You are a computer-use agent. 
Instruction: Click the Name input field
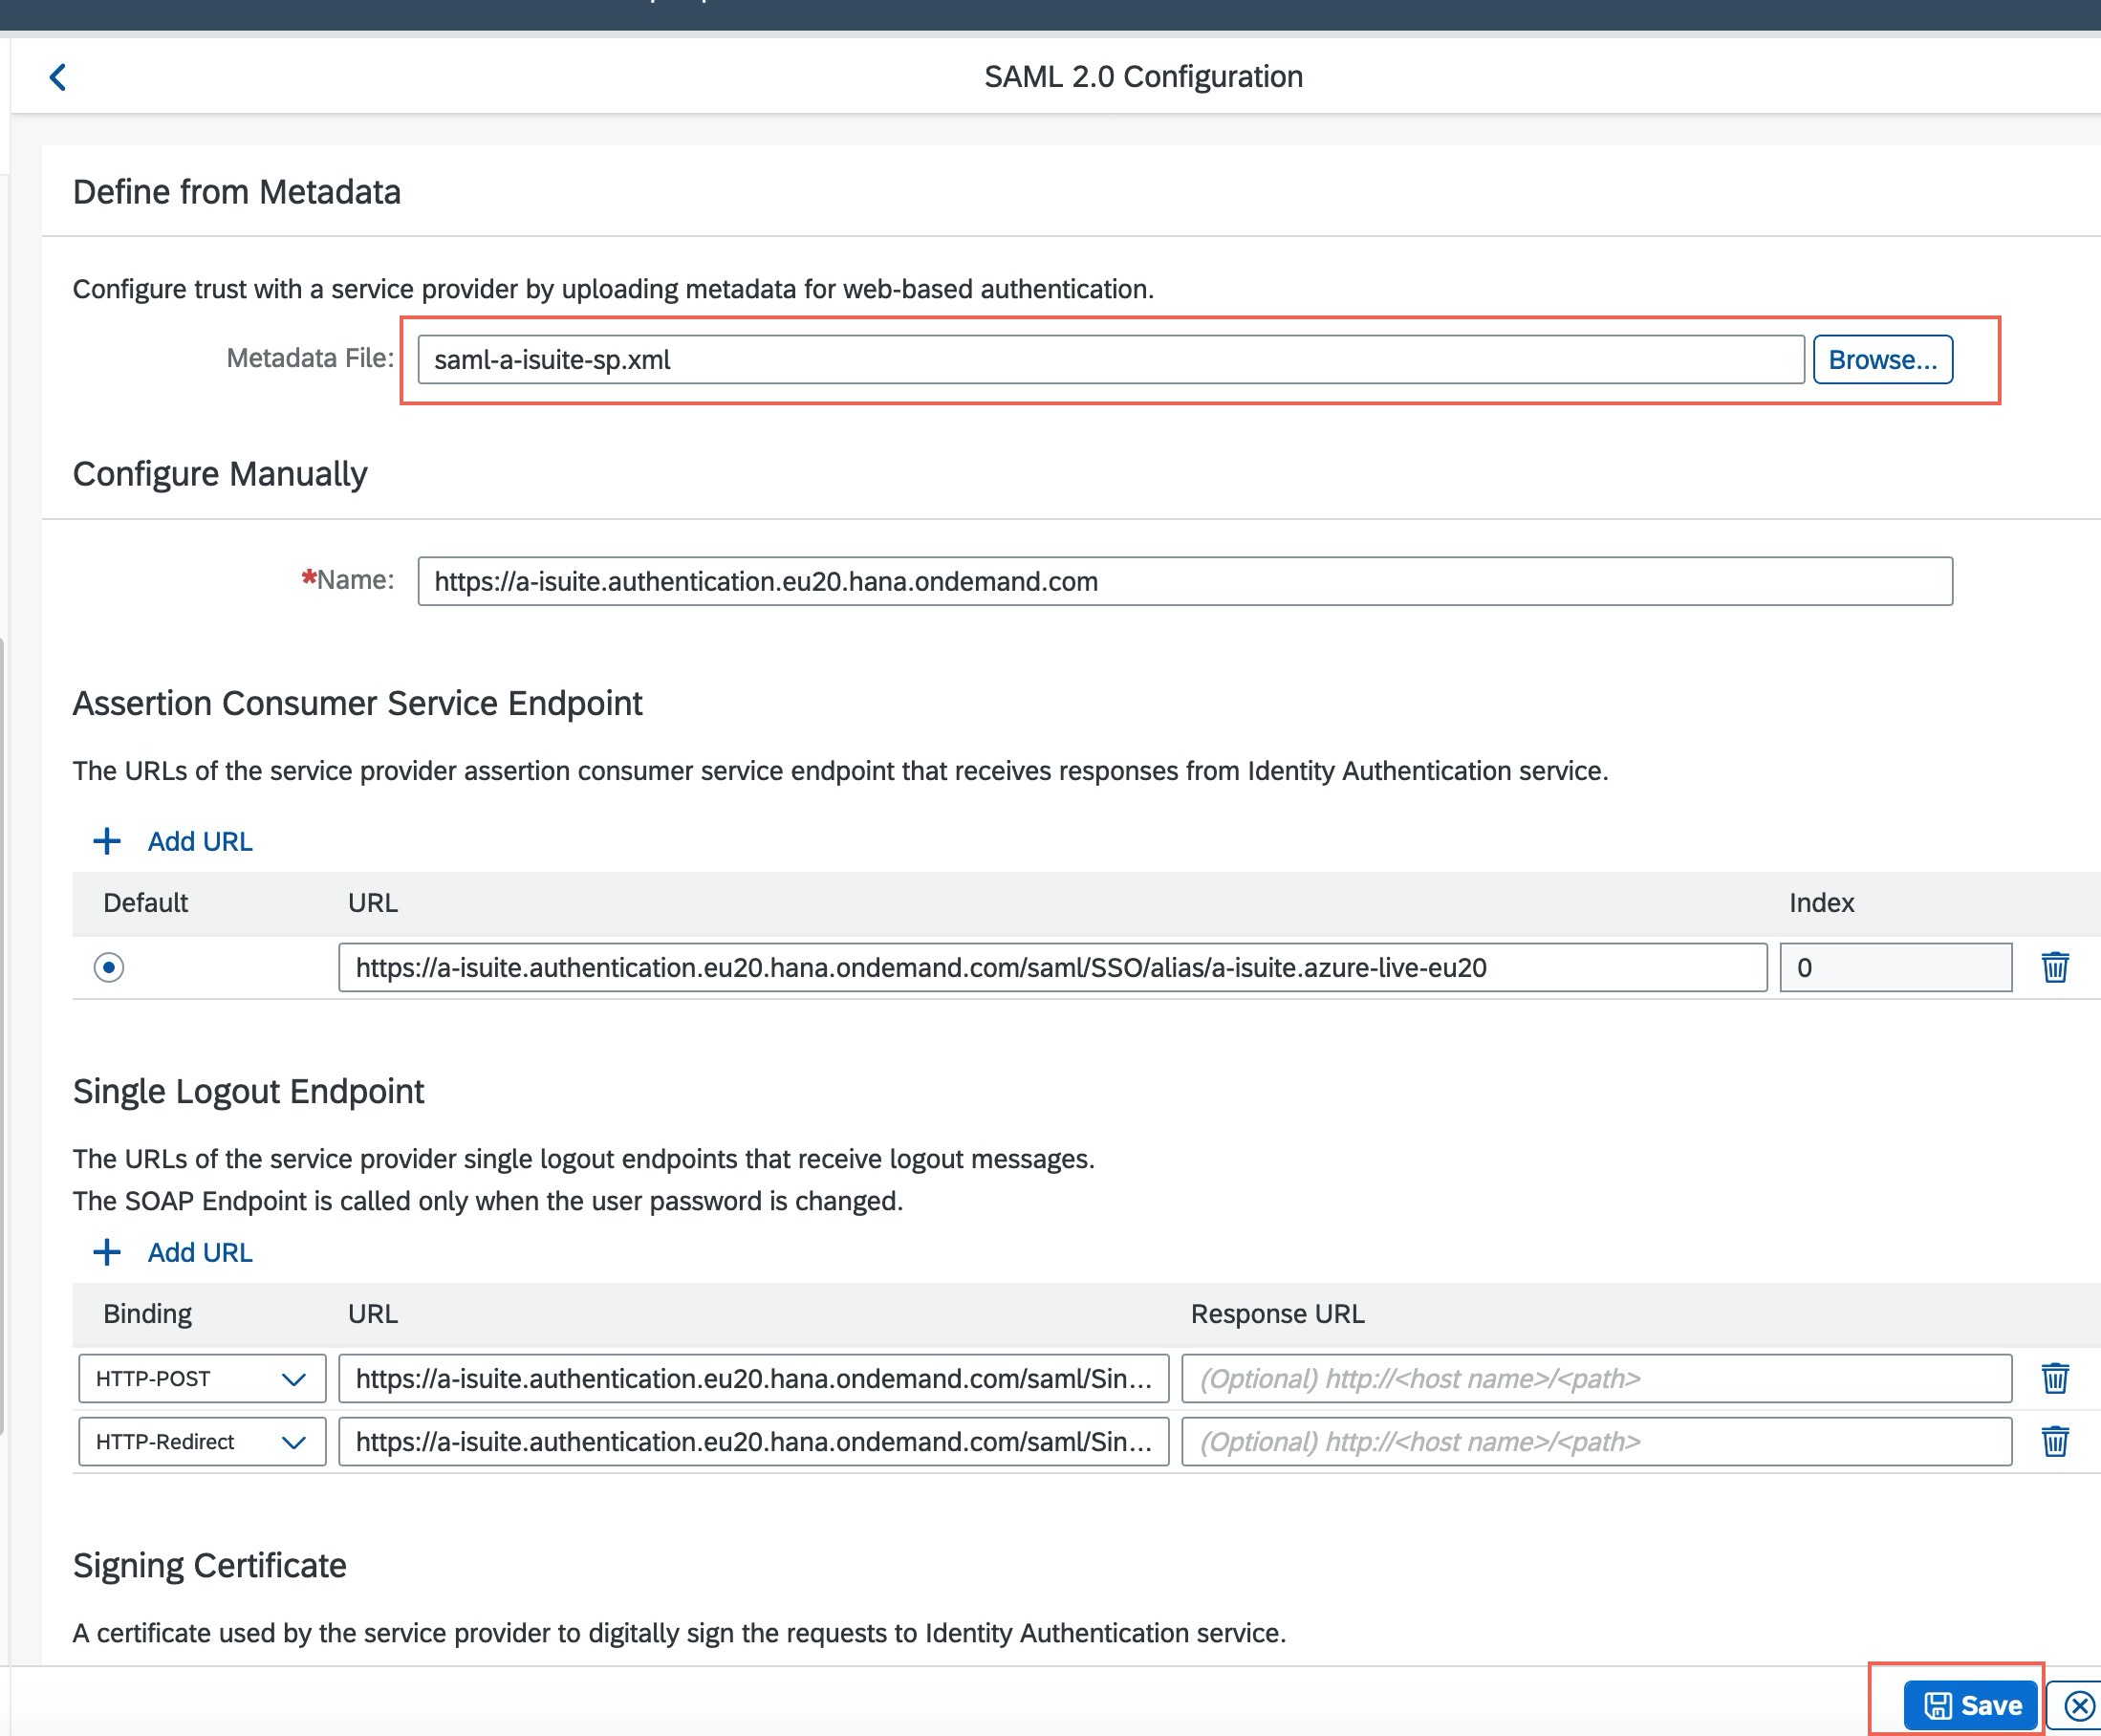1184,581
